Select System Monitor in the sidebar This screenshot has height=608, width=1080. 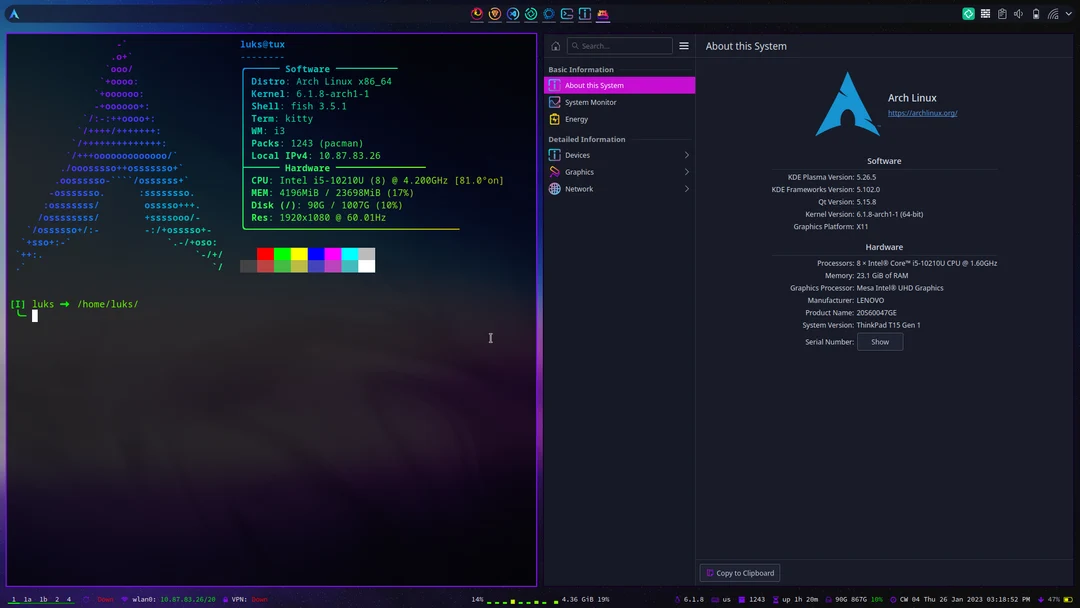click(x=590, y=101)
